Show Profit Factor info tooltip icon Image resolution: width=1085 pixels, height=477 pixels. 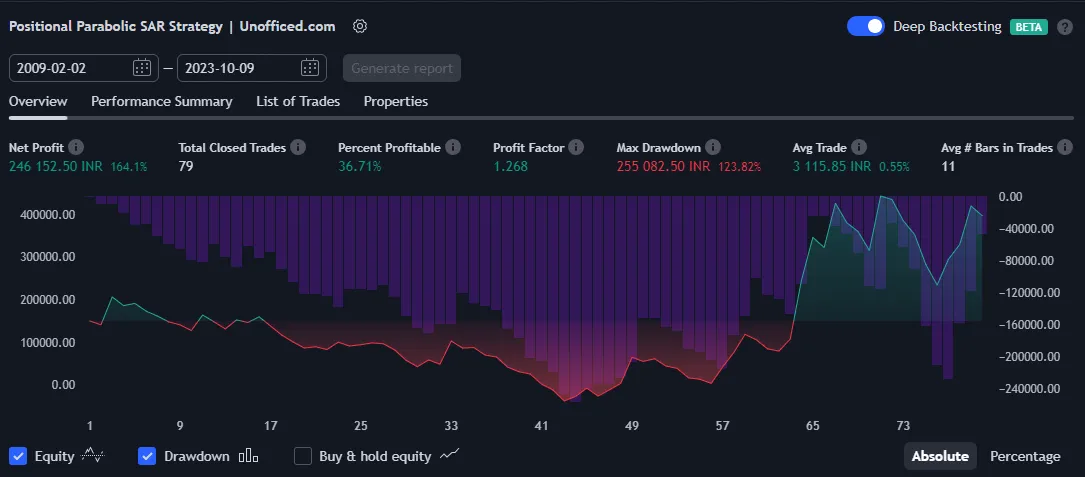point(576,147)
